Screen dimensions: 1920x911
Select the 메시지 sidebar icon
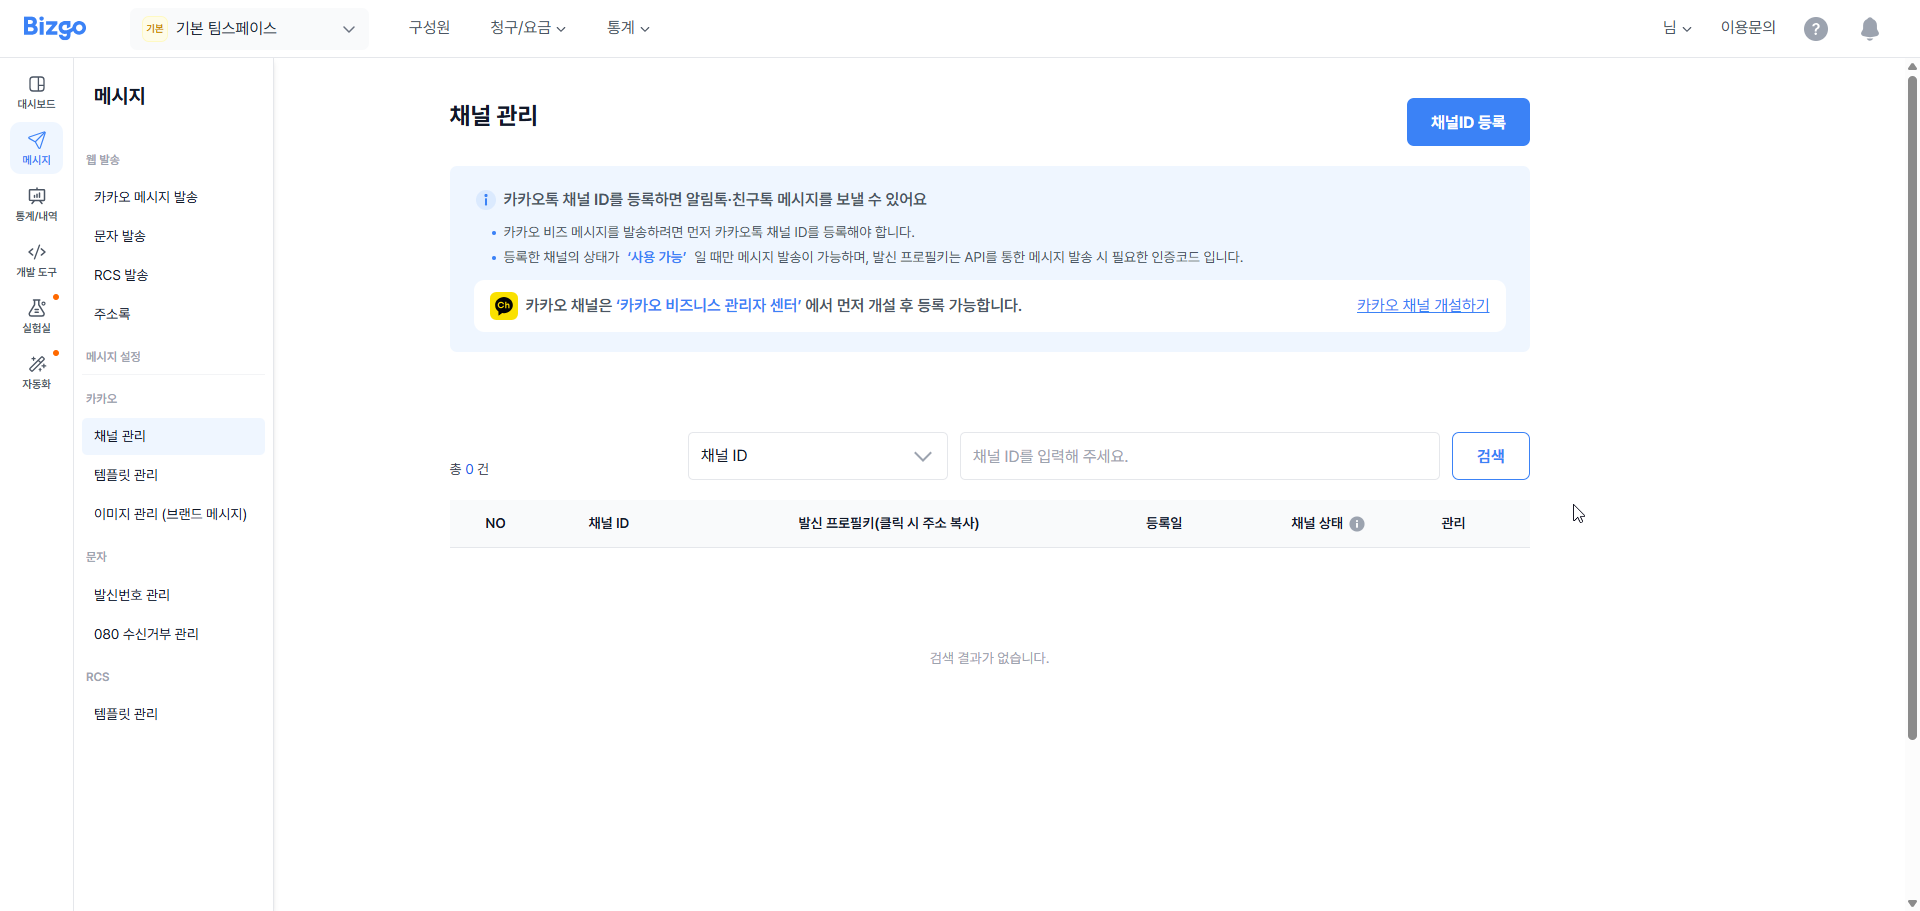pos(36,147)
